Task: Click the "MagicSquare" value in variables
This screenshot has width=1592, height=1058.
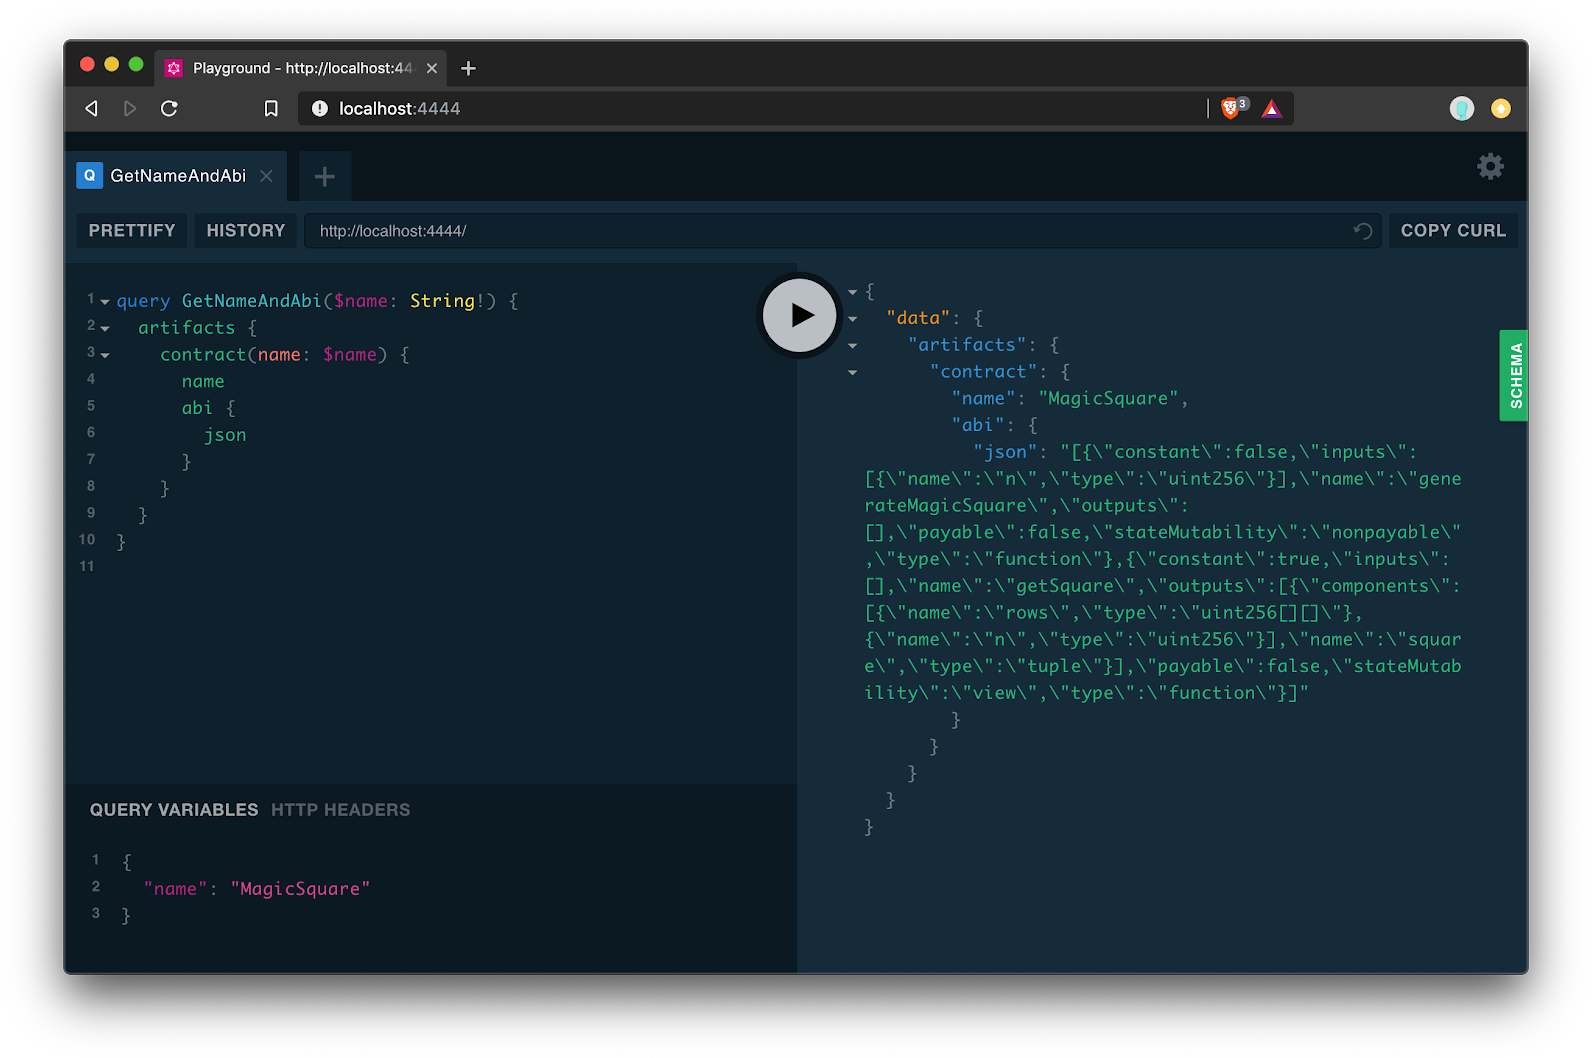Action: 301,889
